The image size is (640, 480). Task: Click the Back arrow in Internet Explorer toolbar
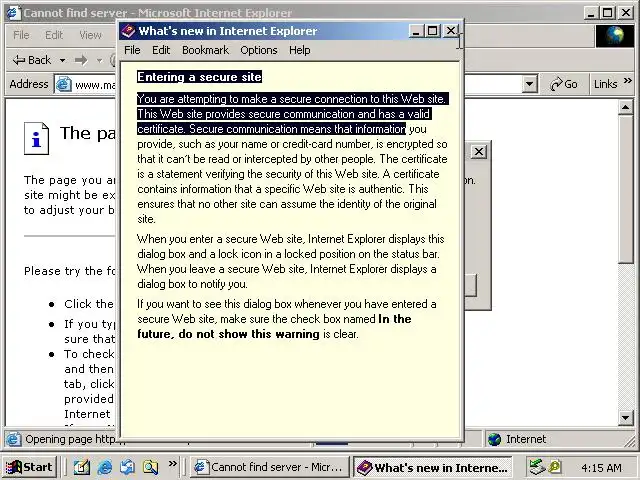(32, 60)
